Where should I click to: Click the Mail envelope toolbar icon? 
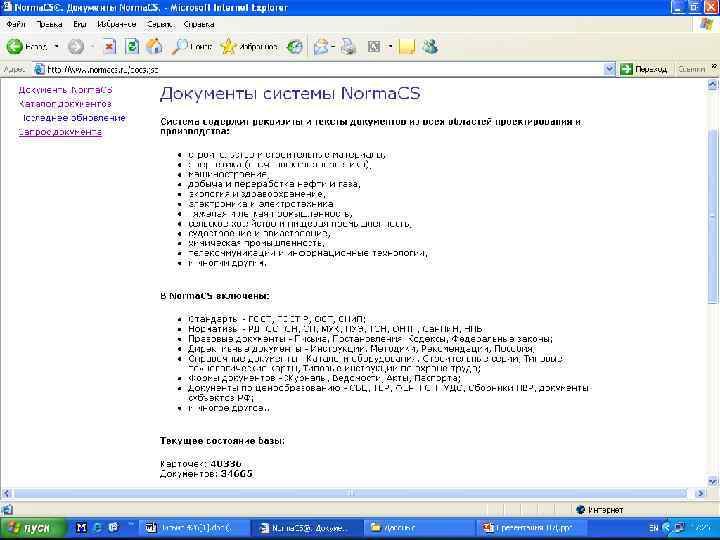click(321, 46)
